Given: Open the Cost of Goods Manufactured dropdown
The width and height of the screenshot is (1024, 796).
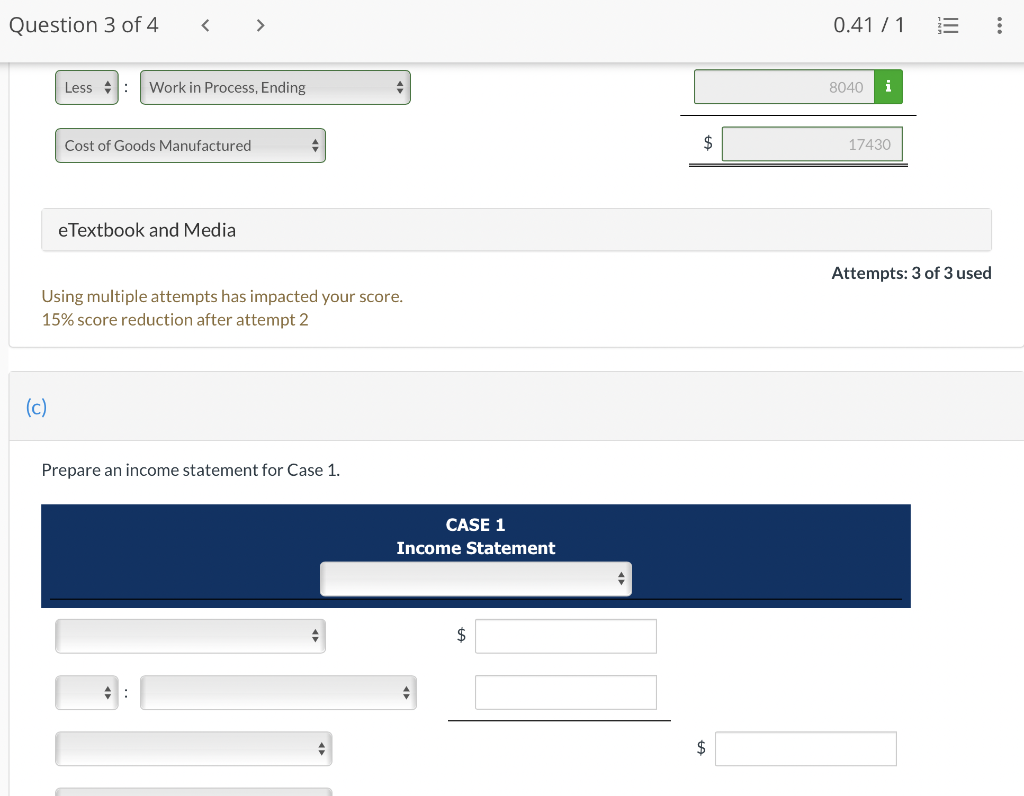Looking at the screenshot, I should pyautogui.click(x=190, y=145).
